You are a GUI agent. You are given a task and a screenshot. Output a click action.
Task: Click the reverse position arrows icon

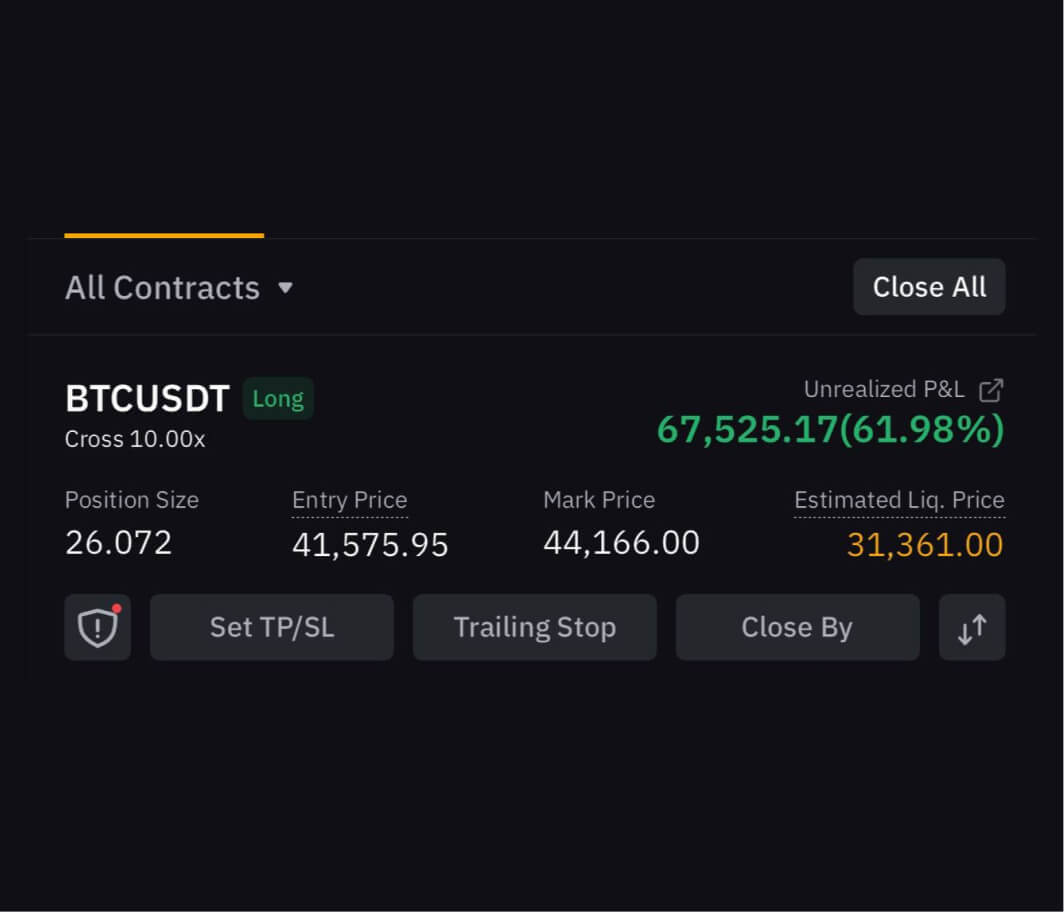[971, 627]
